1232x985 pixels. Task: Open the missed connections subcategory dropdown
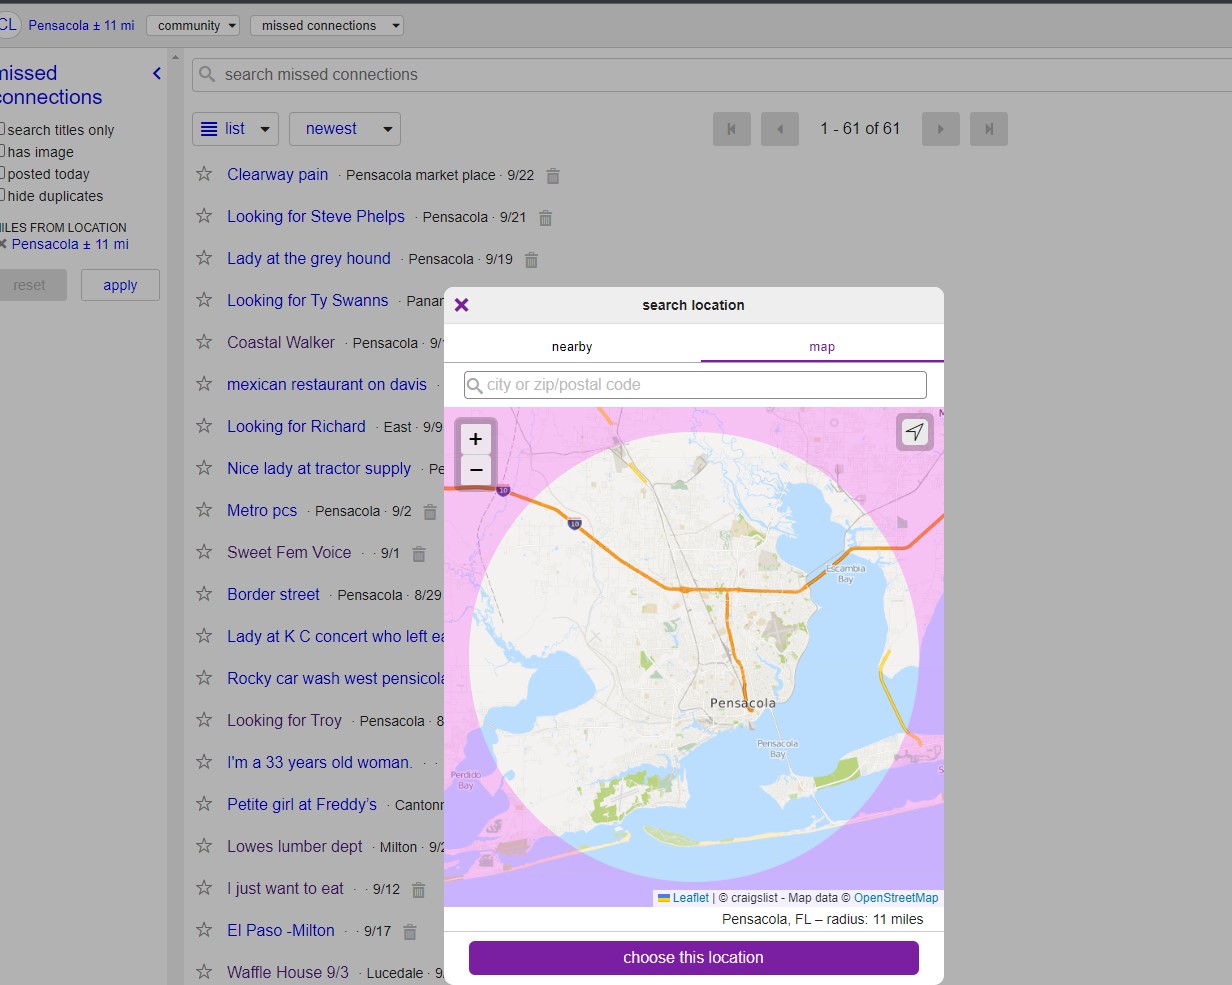pyautogui.click(x=327, y=26)
